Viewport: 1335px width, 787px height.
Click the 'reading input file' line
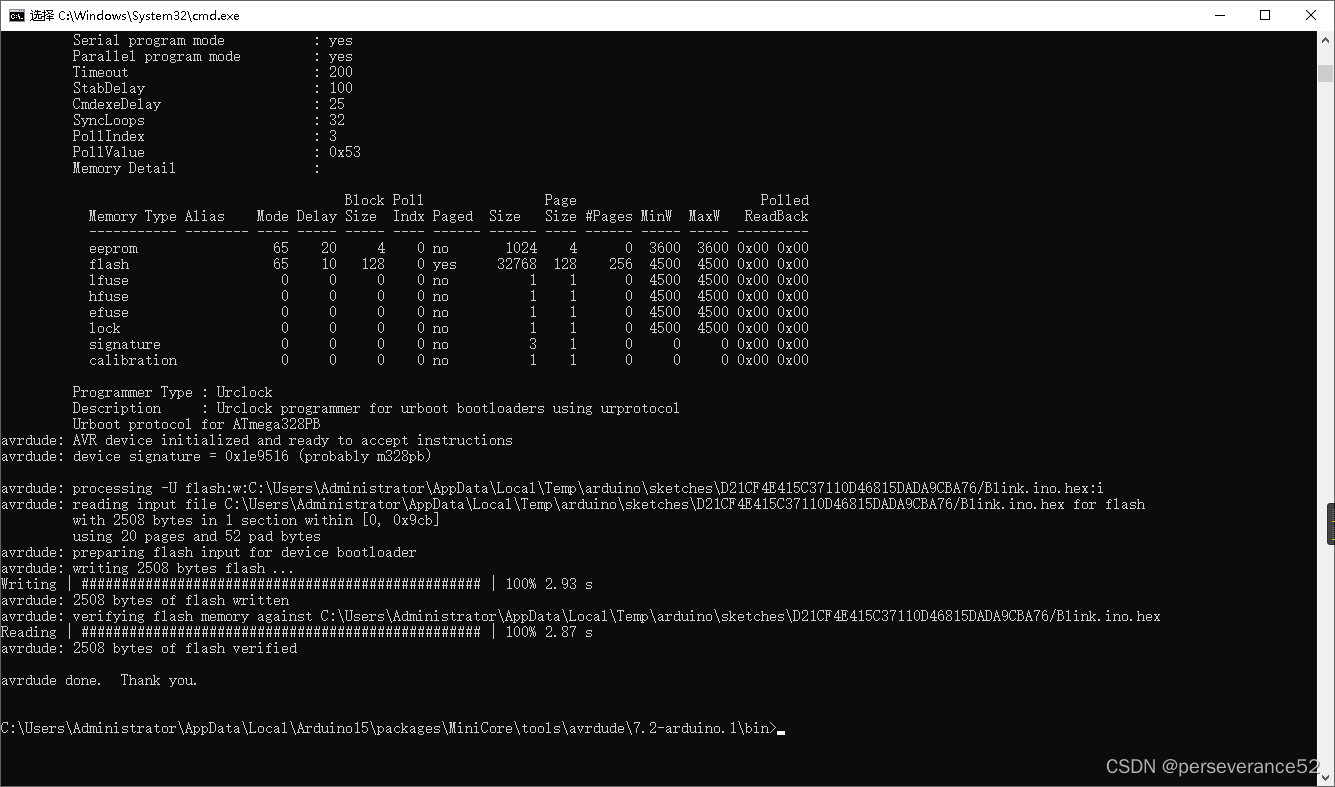pos(572,504)
